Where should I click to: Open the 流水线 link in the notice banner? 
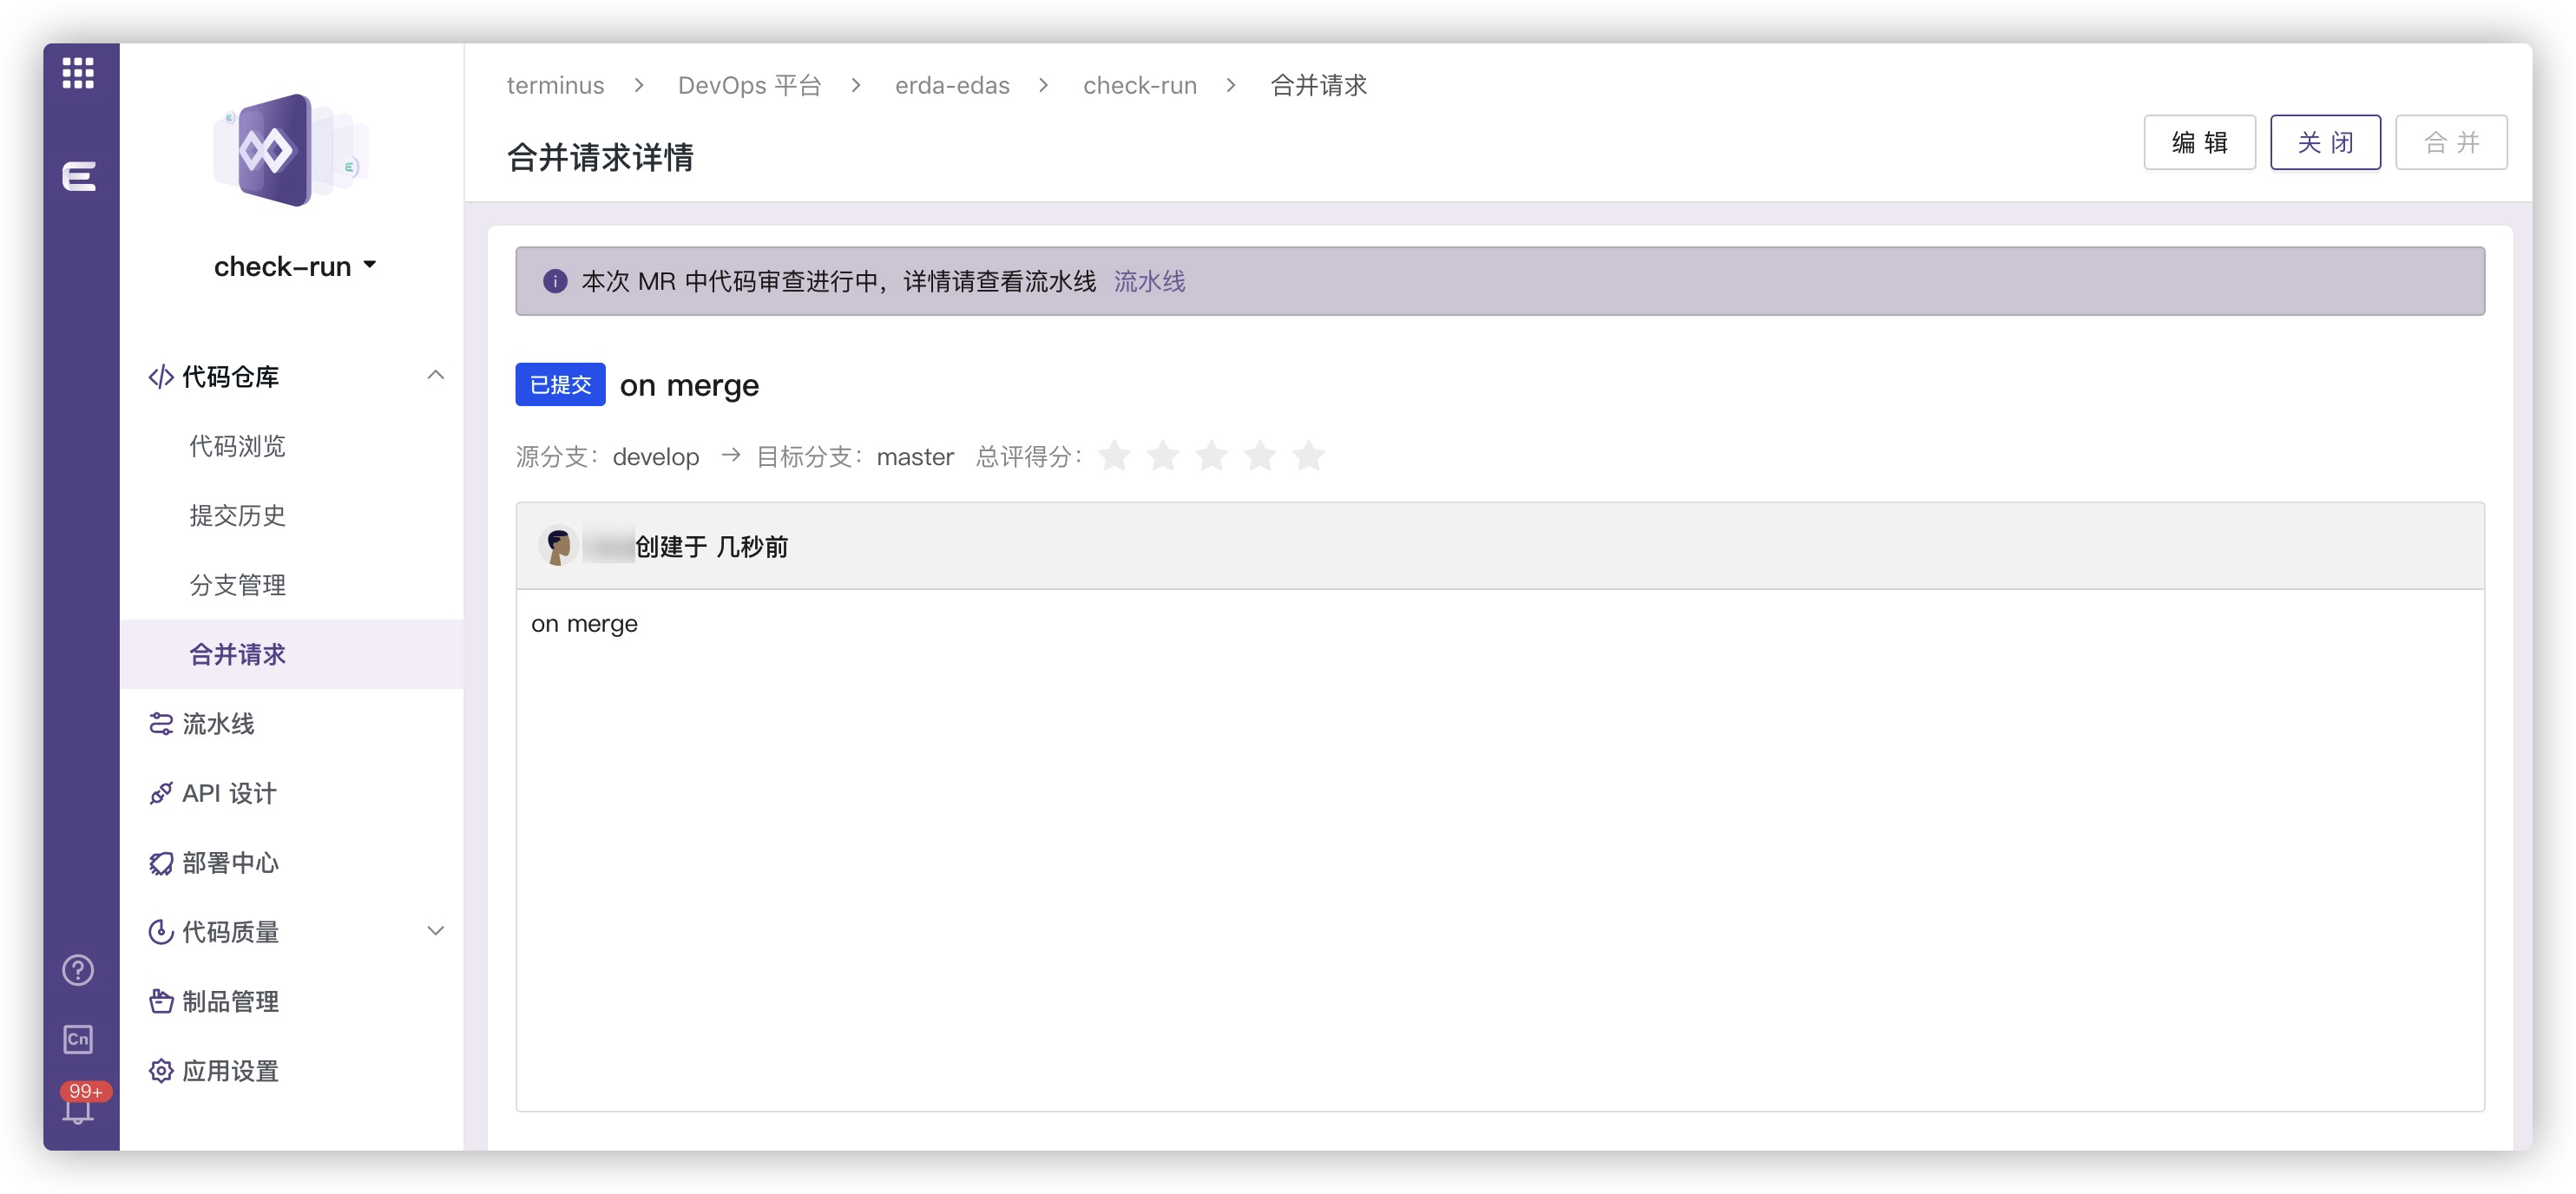(1148, 282)
